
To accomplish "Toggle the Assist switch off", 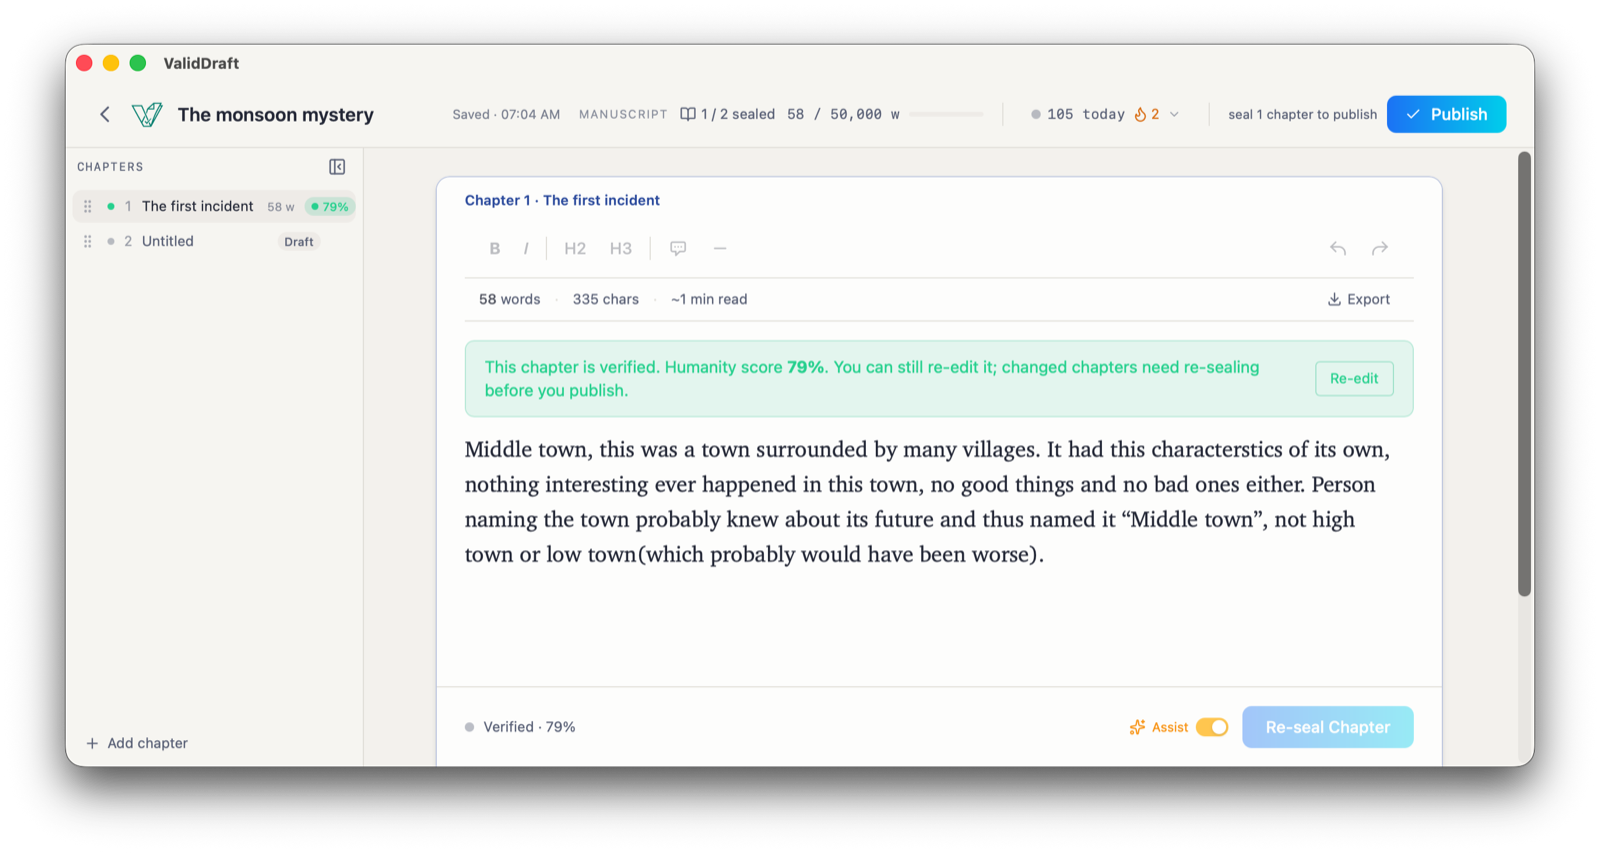I will [x=1212, y=727].
